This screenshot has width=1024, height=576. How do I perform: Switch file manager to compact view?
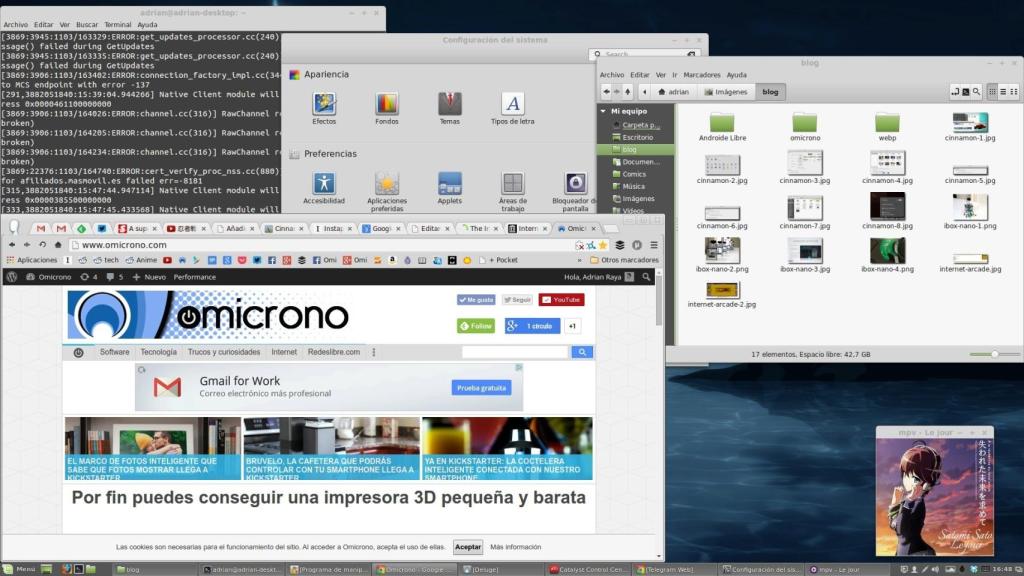[1016, 91]
